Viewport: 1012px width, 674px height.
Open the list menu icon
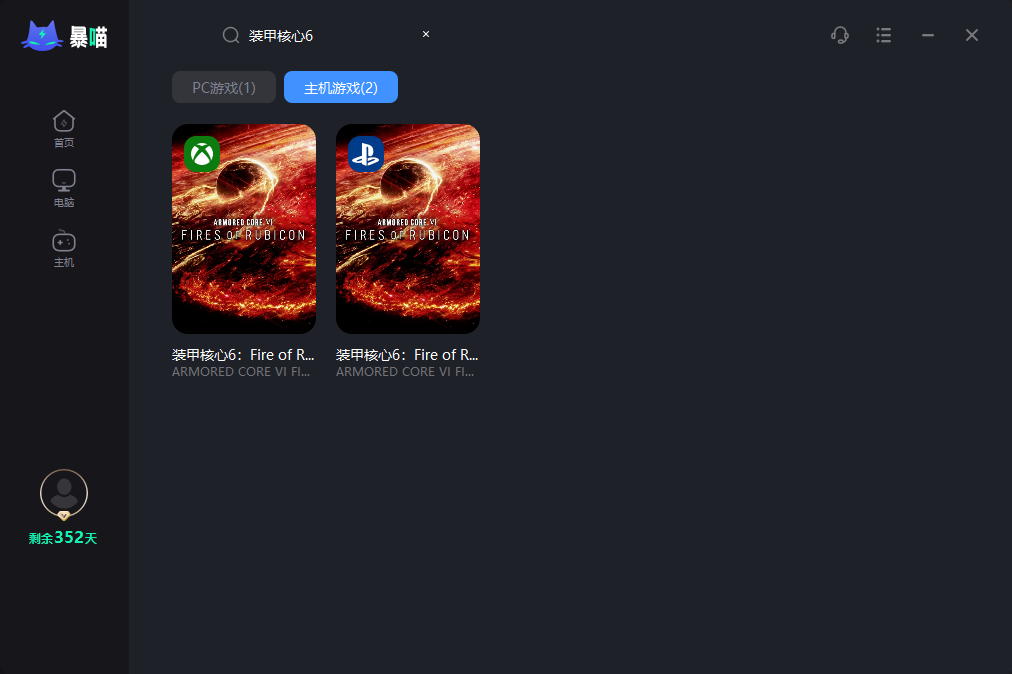click(x=884, y=35)
